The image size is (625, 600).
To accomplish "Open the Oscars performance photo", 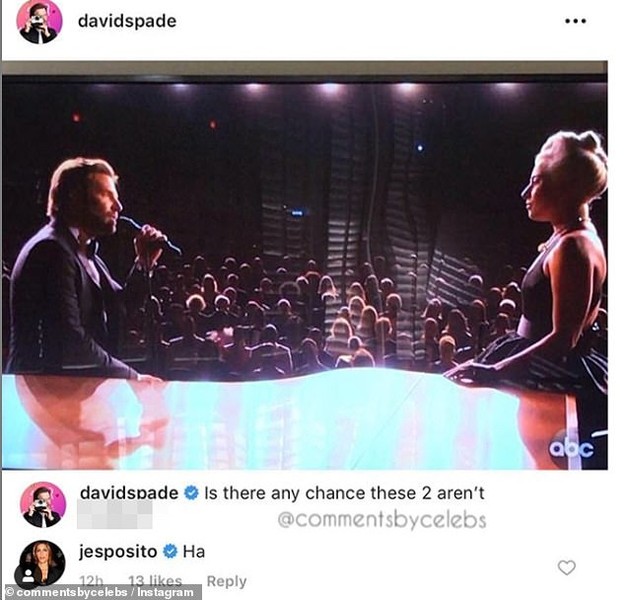I will (305, 265).
